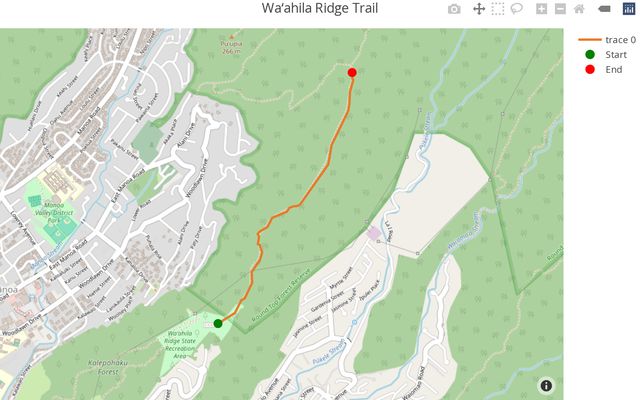Download plot as PNG with camera icon
Screen dimensions: 640x400
(454, 9)
